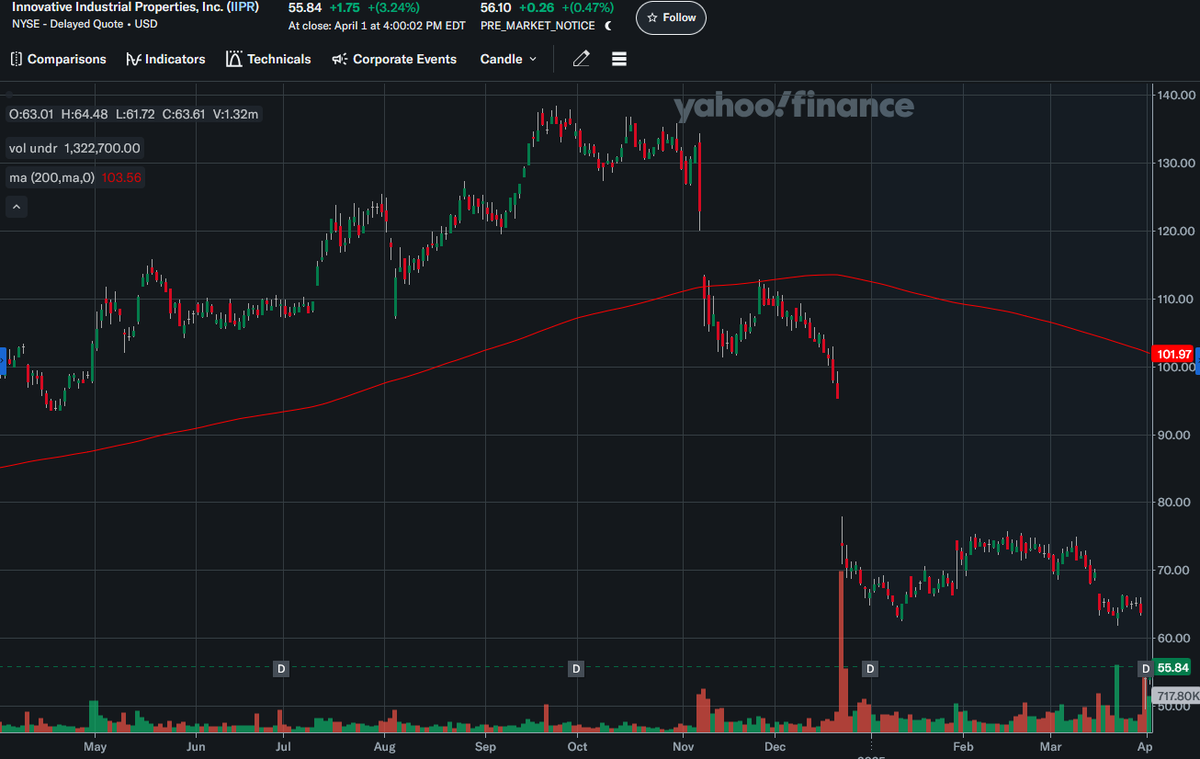Open the hamburger menu icon
Viewport: 1200px width, 759px height.
[619, 59]
